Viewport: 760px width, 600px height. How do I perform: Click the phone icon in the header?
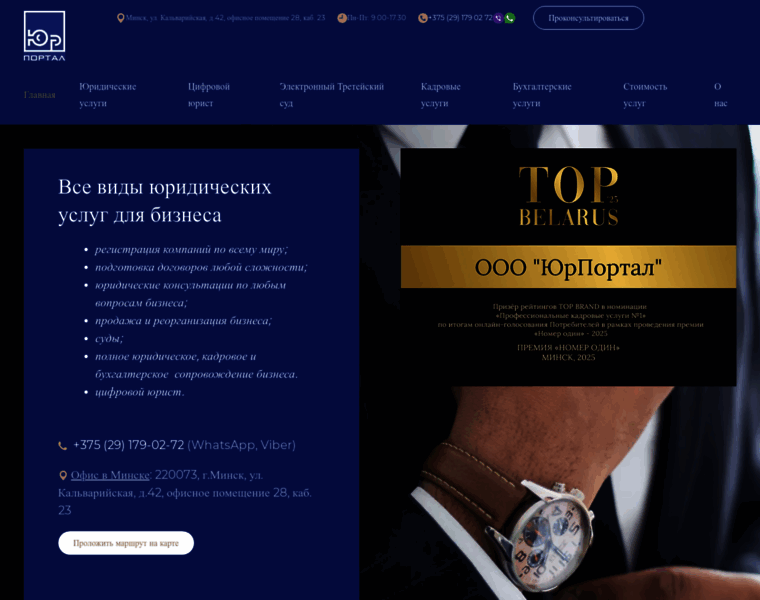(423, 18)
